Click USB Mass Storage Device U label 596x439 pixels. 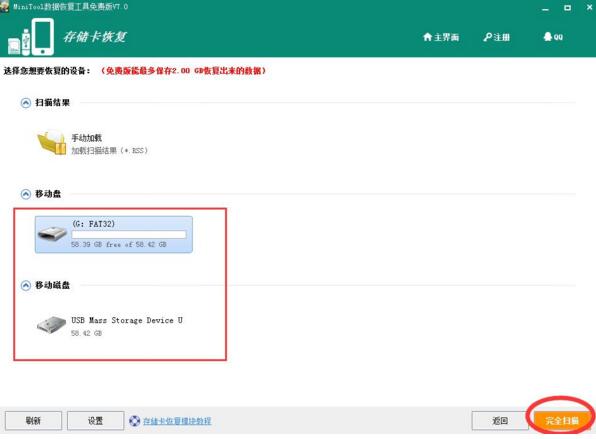click(x=127, y=320)
